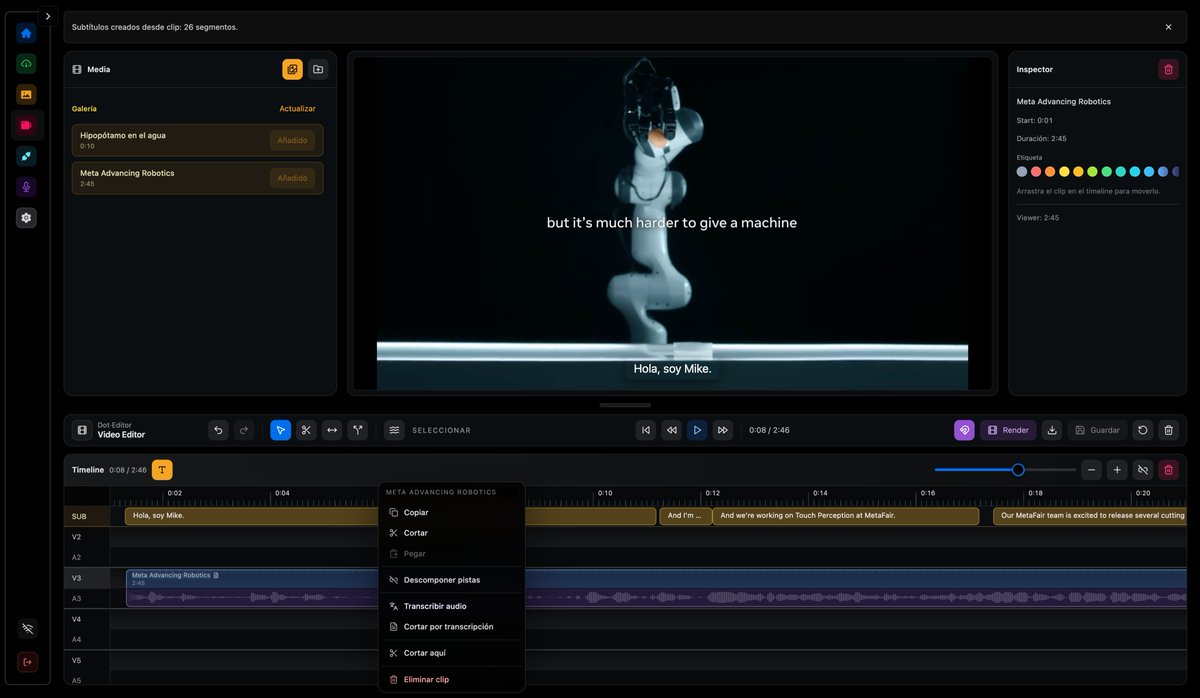
Task: Choose Transcribir audio from context menu
Action: tap(451, 606)
